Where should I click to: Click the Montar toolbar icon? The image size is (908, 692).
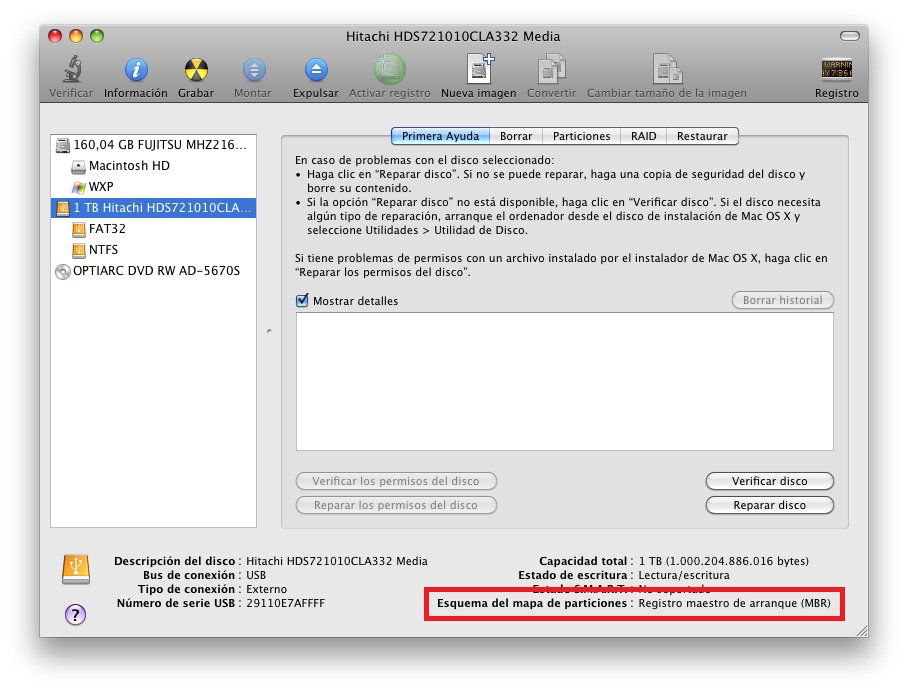point(254,70)
